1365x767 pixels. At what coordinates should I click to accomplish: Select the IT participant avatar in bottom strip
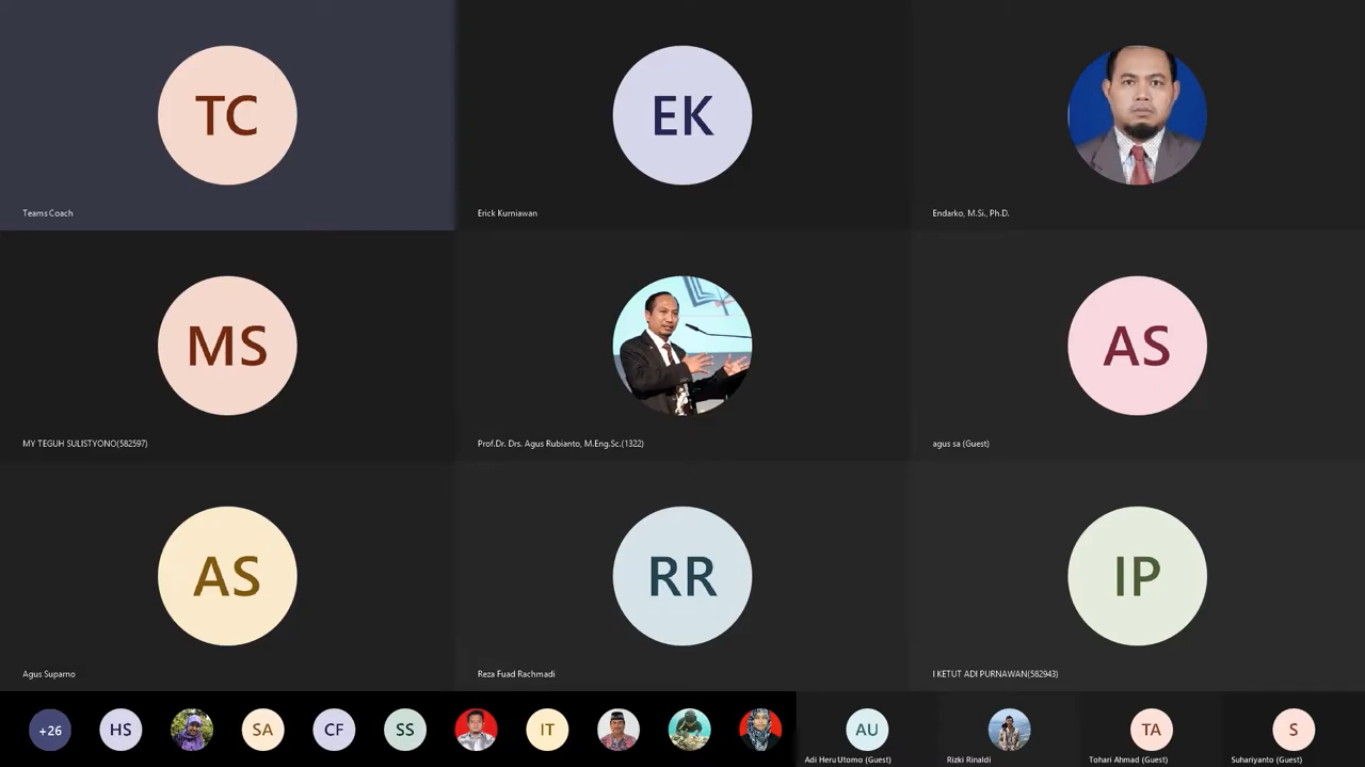[547, 730]
